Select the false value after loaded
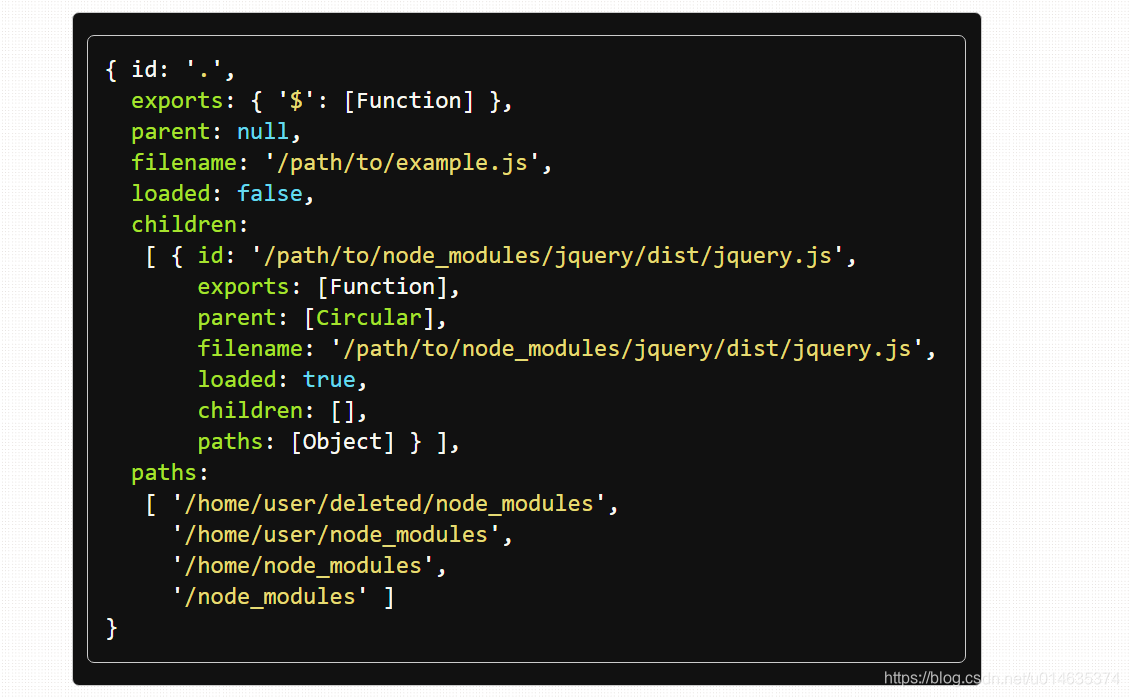Screen dimensions: 1129x697 click(x=269, y=193)
